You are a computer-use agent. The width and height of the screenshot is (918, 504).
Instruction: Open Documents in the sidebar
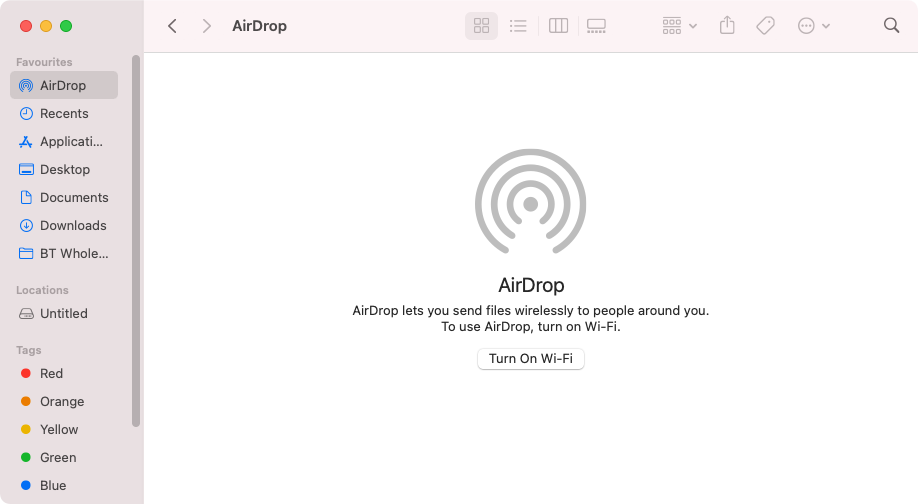(x=64, y=198)
